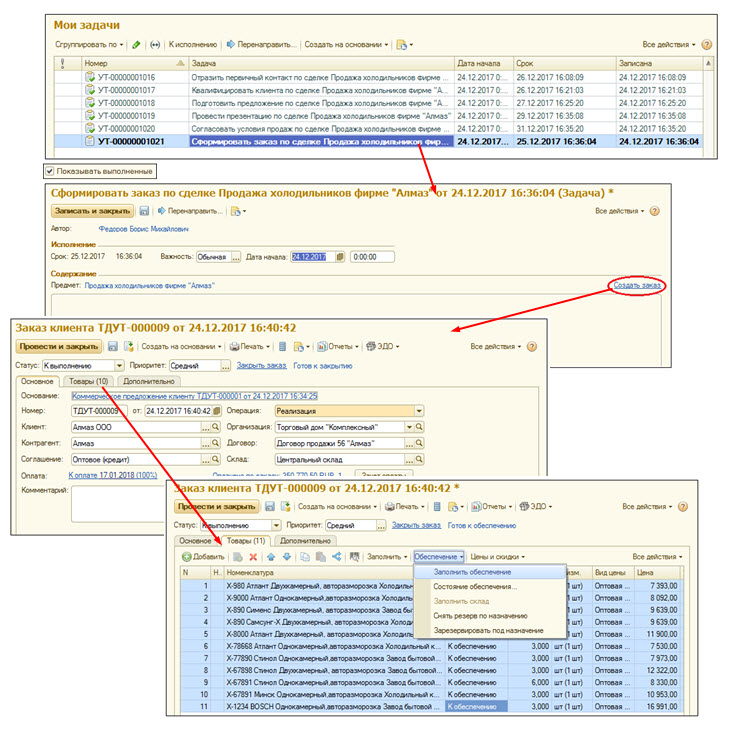
Task: Choose Снять резерв по назначению
Action: coord(490,616)
